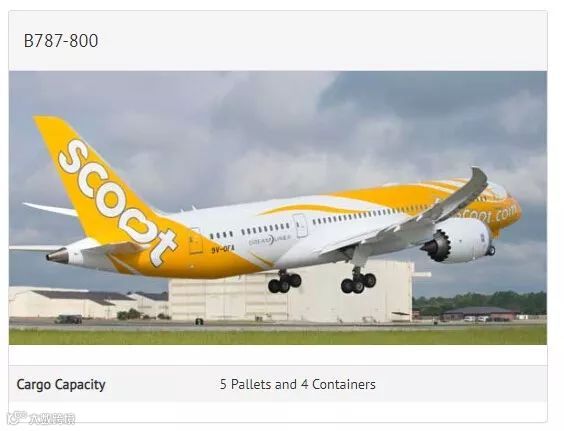This screenshot has height=431, width=564.
Task: Click the rear main landing gear wheels
Action: click(284, 281)
